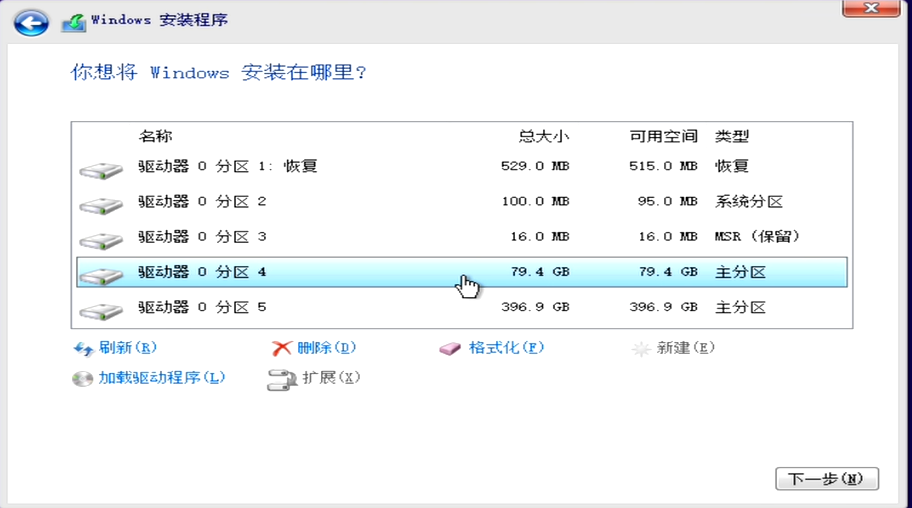Click 刷新(R) refresh link

127,348
